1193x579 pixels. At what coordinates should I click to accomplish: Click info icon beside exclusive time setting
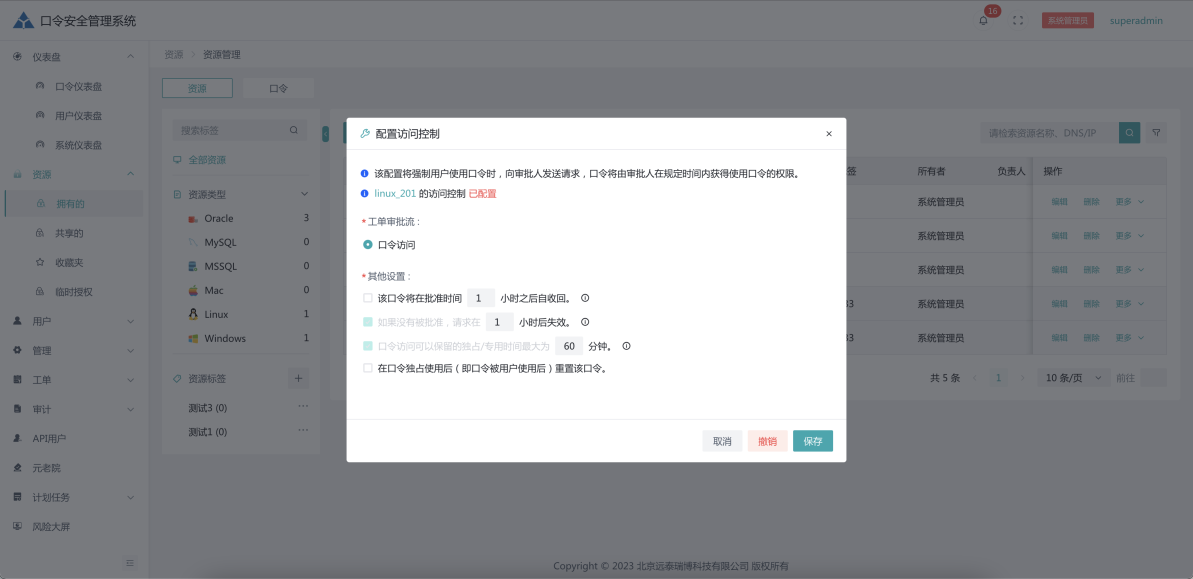[626, 346]
